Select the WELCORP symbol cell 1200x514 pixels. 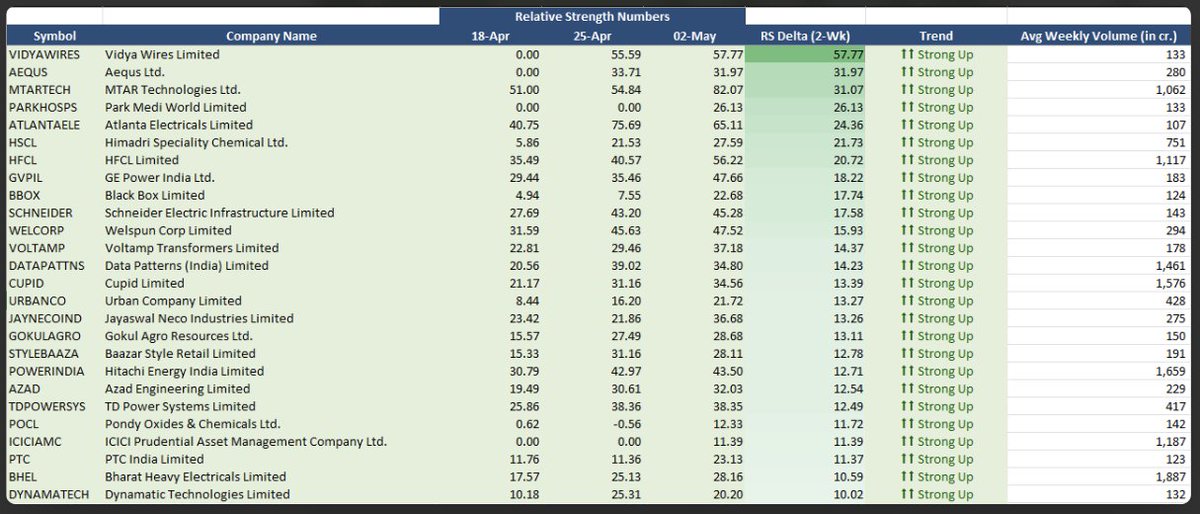[x=35, y=230]
